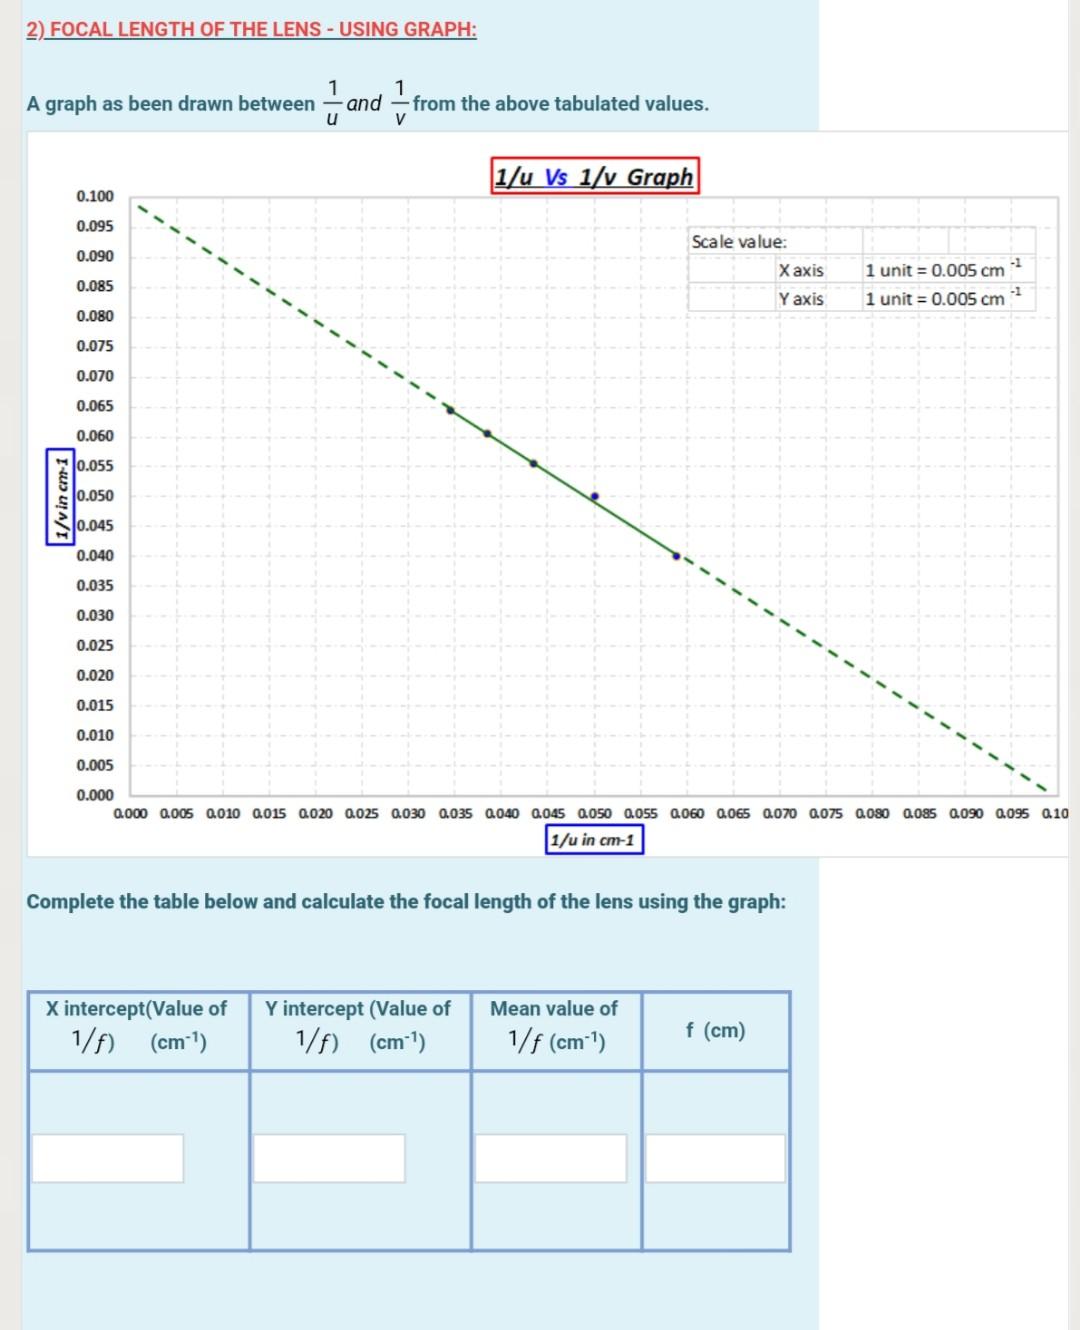This screenshot has height=1330, width=1080.
Task: Select the Y axis scale entry
Action: pos(800,298)
